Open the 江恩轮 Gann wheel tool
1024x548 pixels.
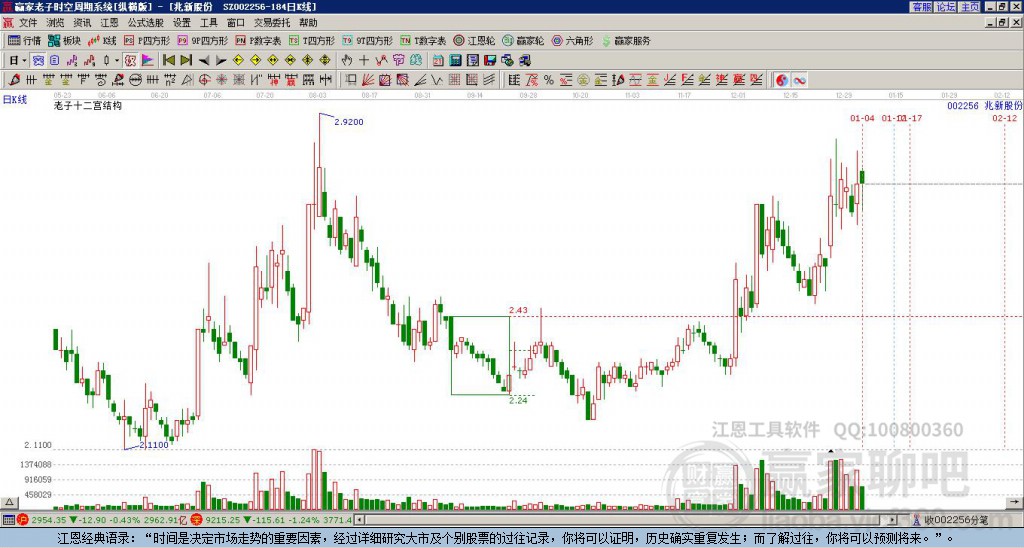pos(475,40)
